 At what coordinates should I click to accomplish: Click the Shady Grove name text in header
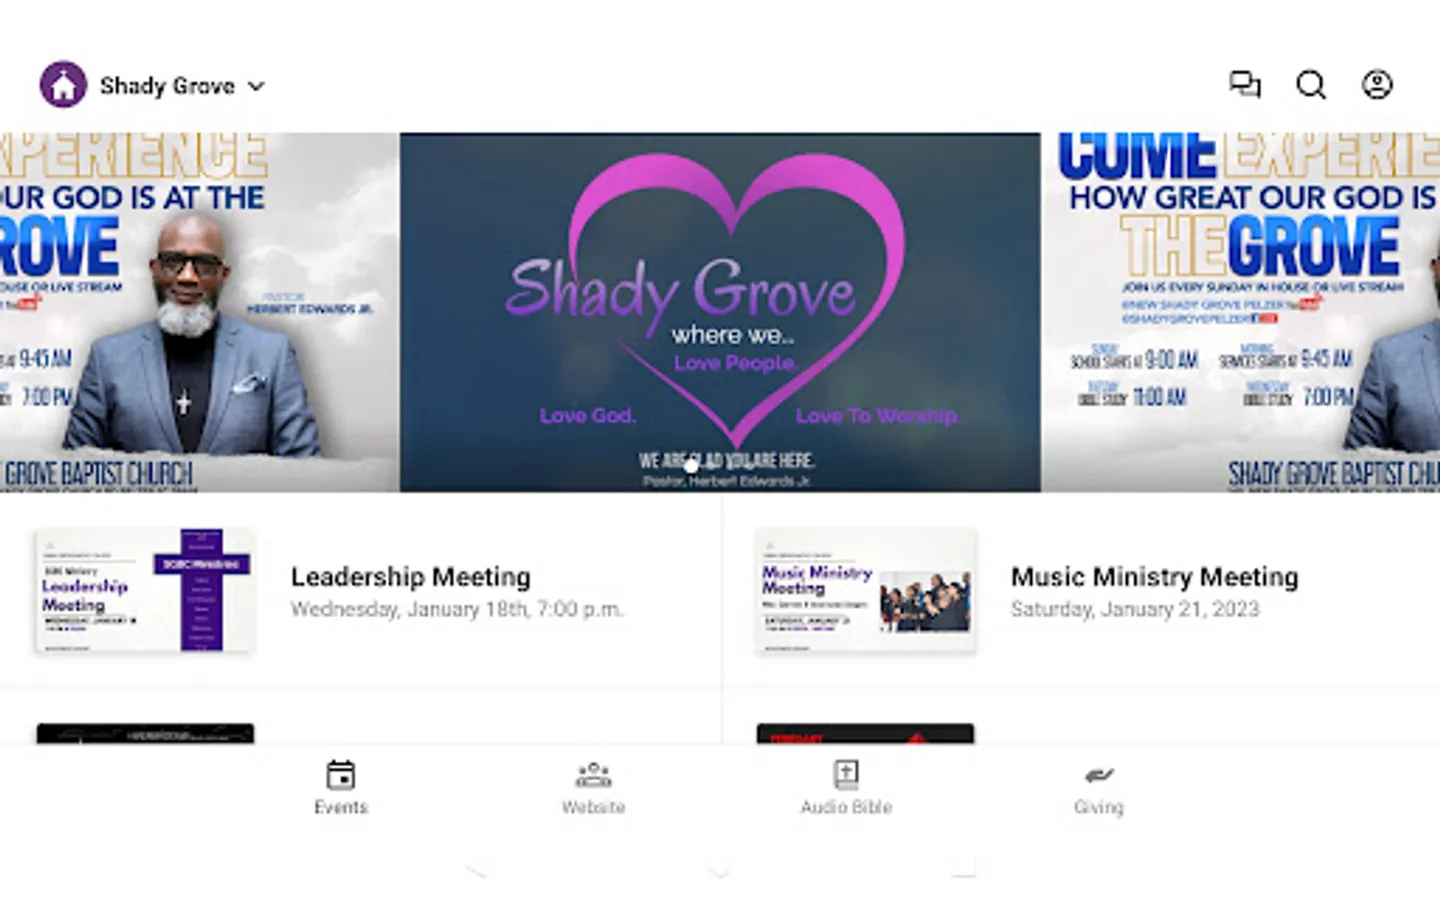coord(167,86)
